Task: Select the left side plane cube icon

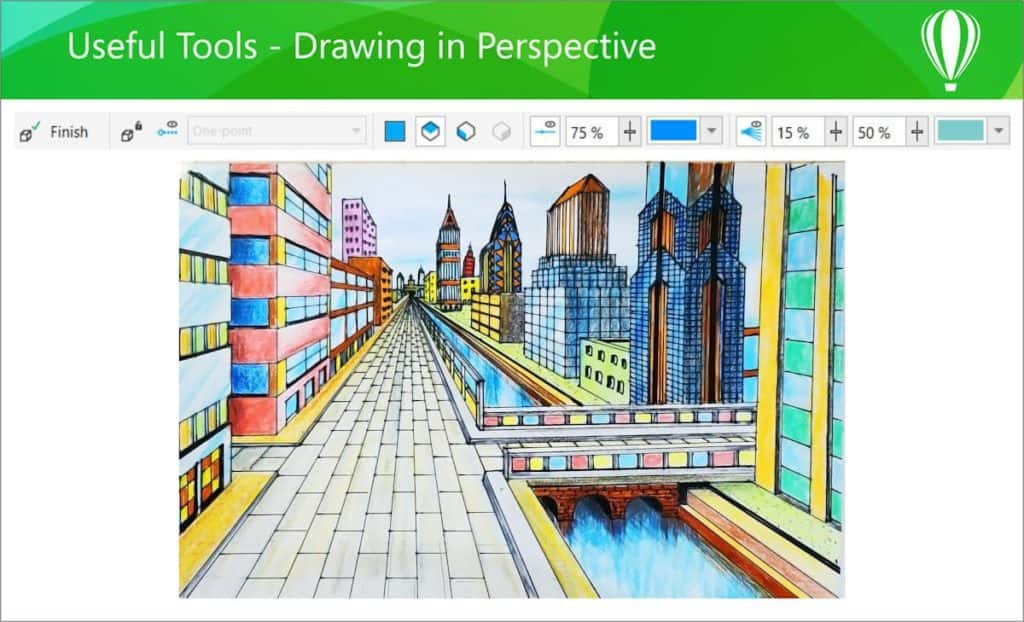Action: pos(466,131)
